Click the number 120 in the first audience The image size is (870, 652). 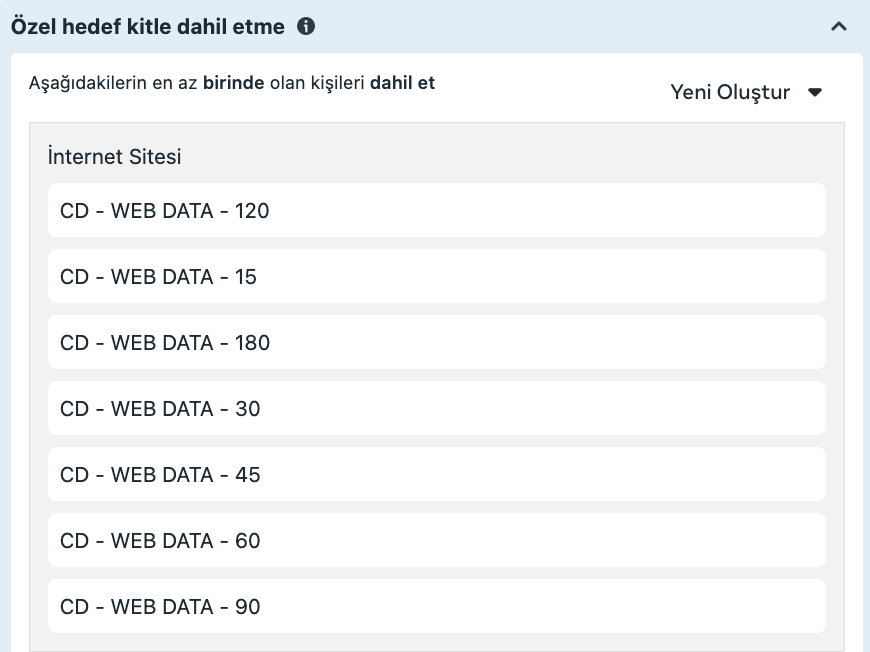pos(252,211)
